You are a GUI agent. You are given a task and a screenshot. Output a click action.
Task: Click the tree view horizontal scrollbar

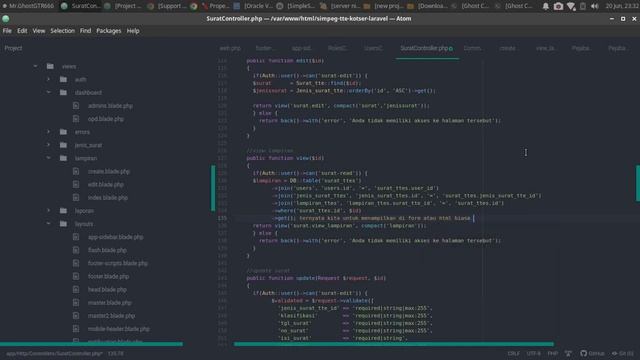[x=91, y=344]
